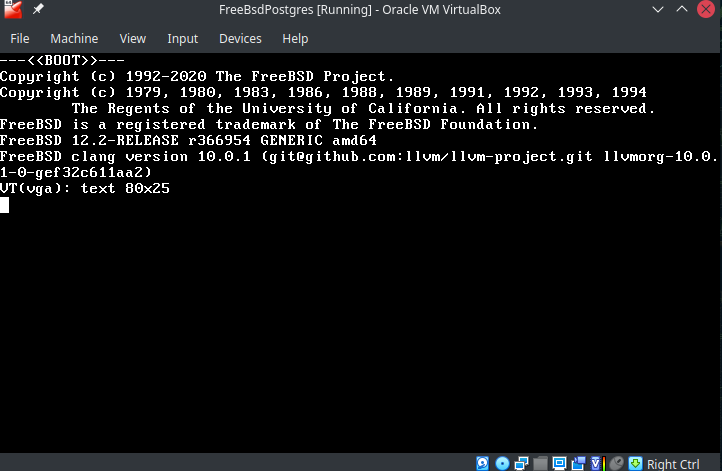Click the keyboard capture green arrow icon

click(x=635, y=463)
